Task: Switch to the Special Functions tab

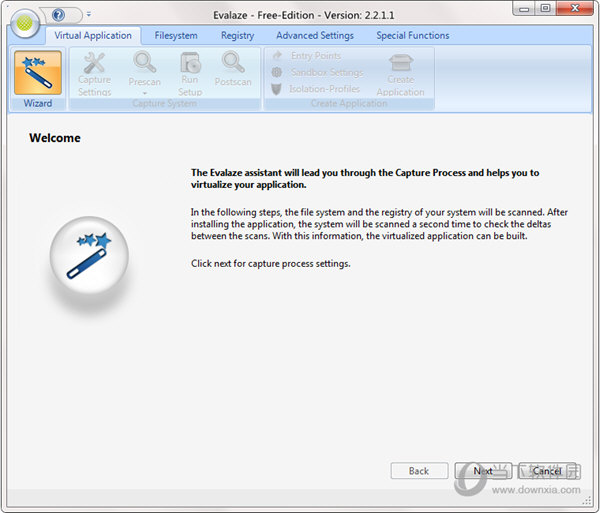Action: coord(412,36)
